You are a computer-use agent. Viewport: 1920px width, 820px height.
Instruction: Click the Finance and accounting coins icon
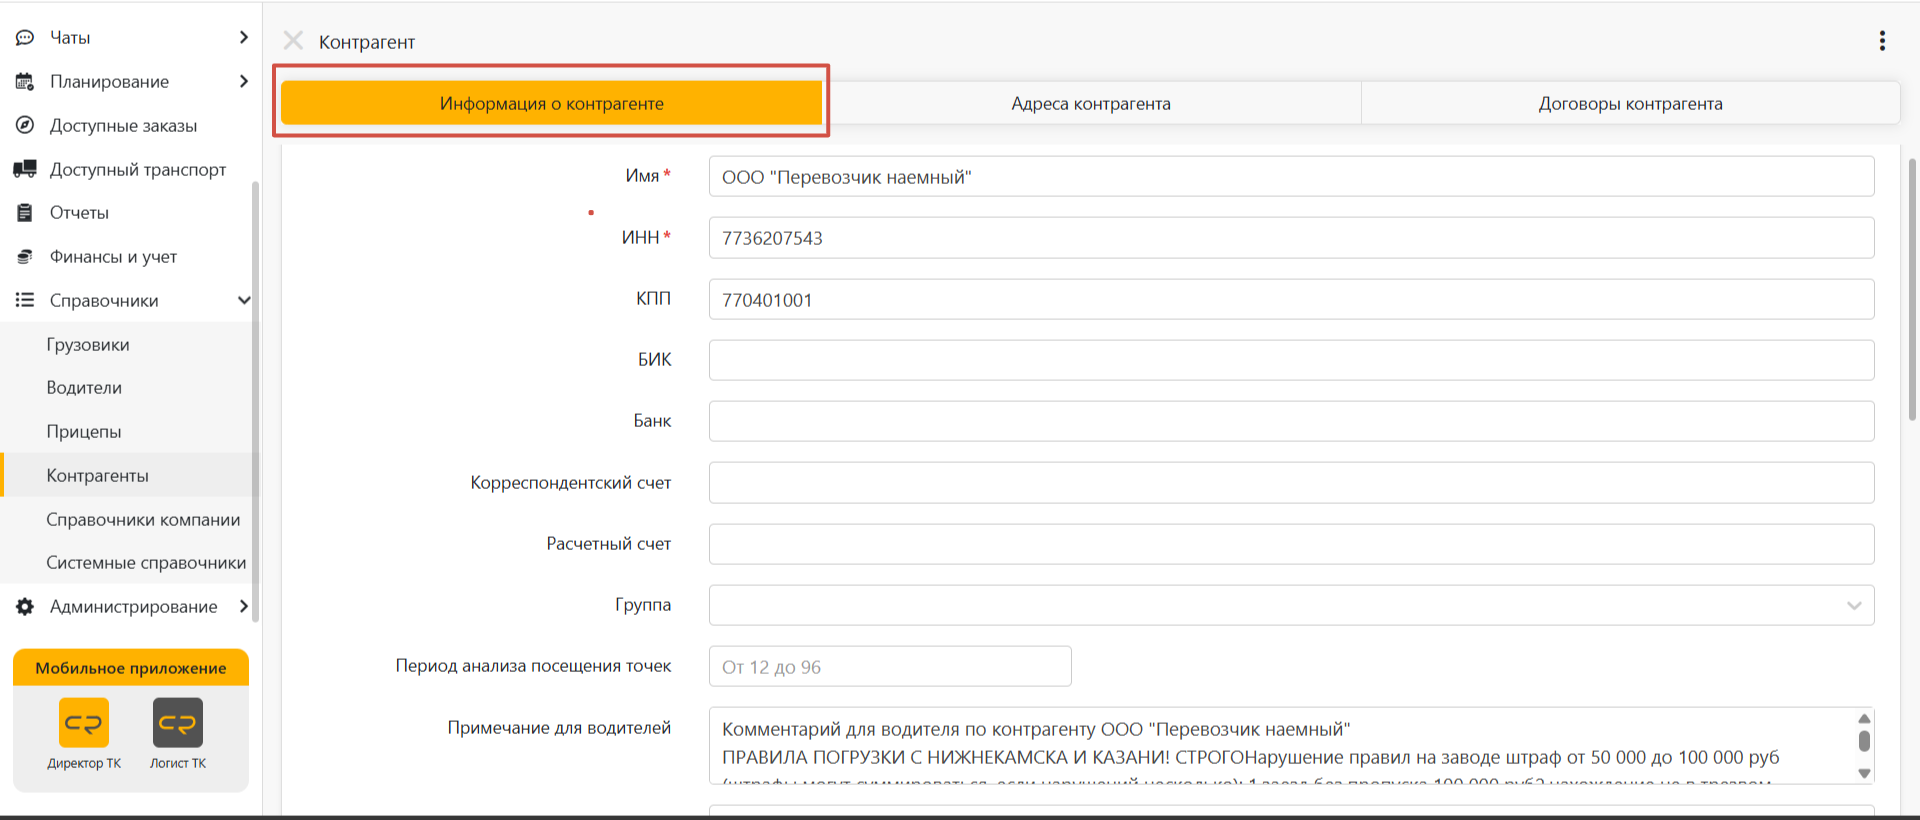pyautogui.click(x=25, y=257)
